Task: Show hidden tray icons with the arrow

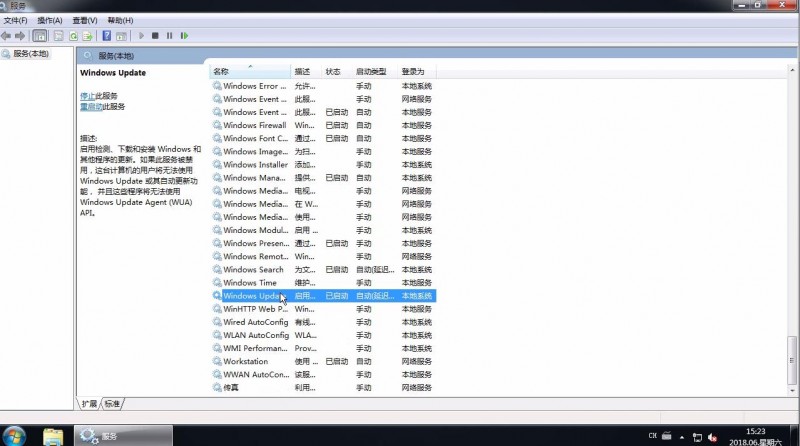Action: (x=682, y=437)
